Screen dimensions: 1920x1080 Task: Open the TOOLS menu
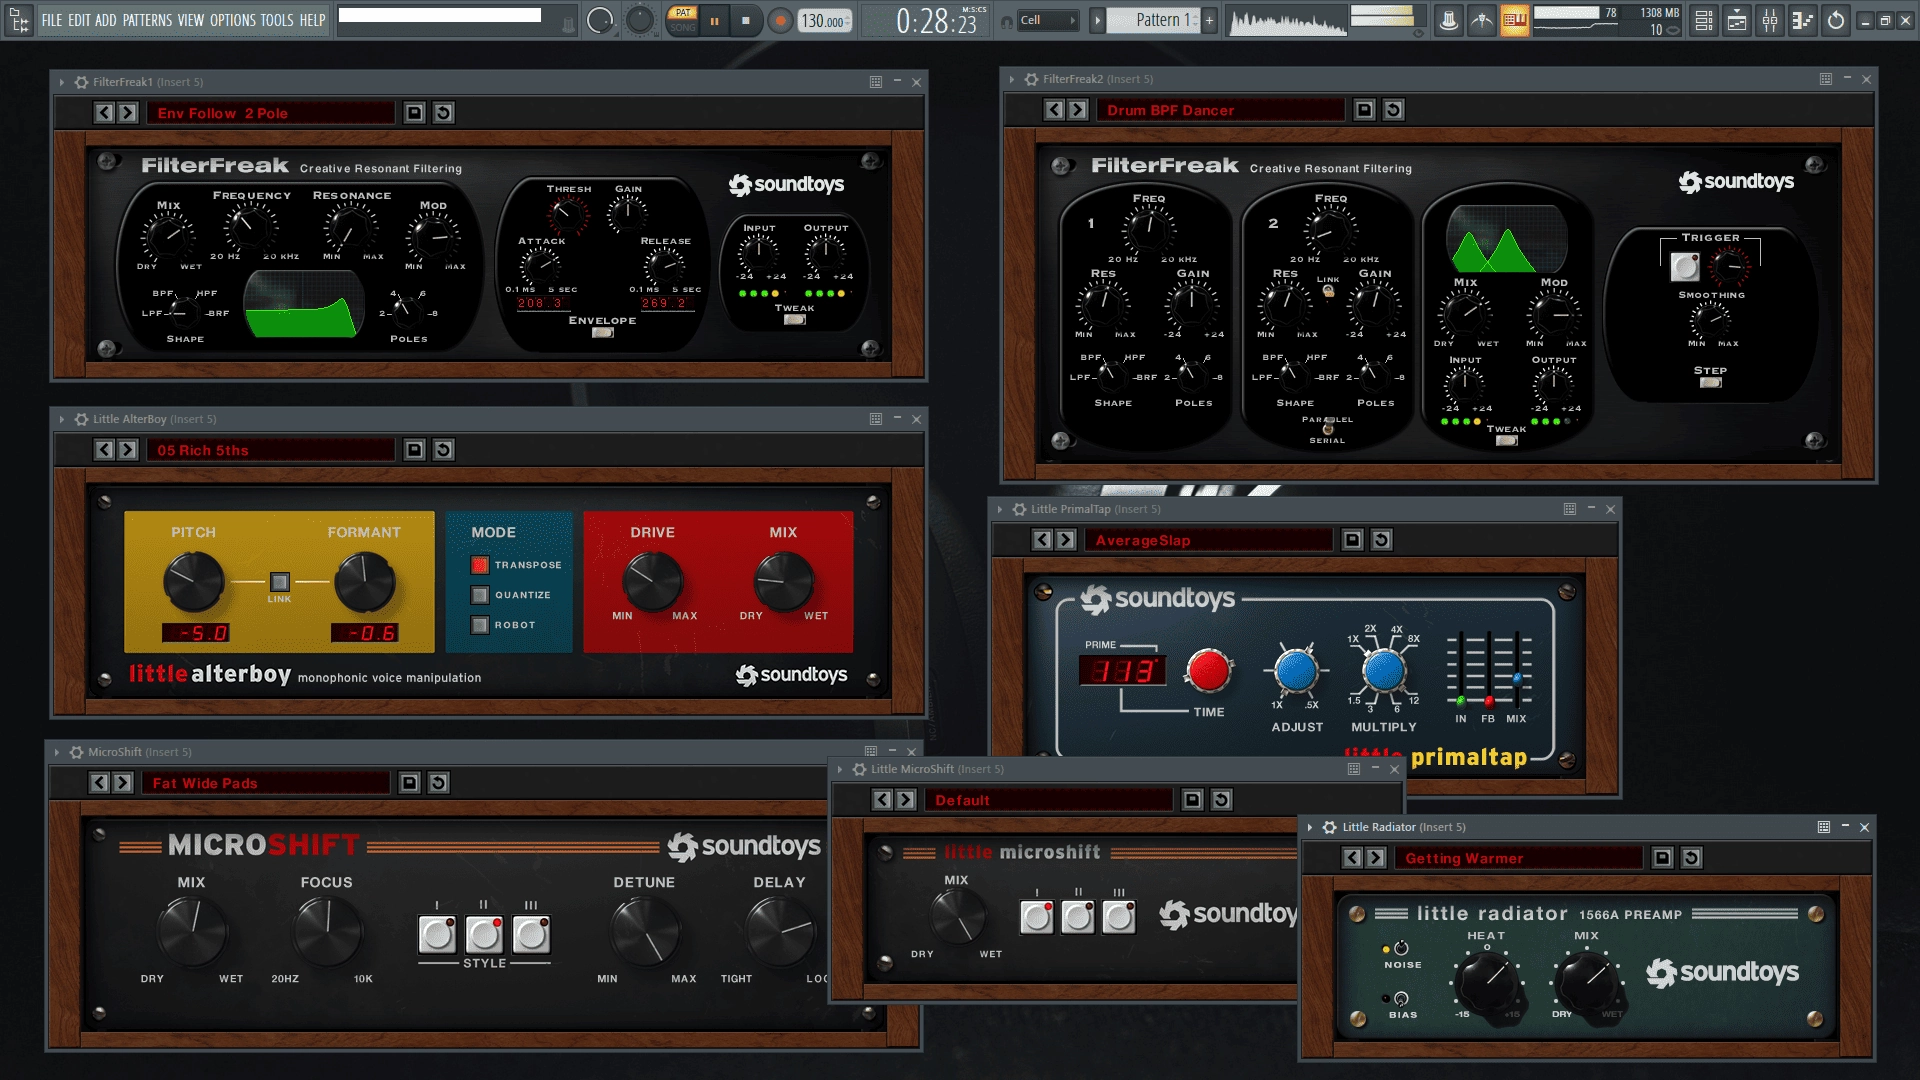277,20
